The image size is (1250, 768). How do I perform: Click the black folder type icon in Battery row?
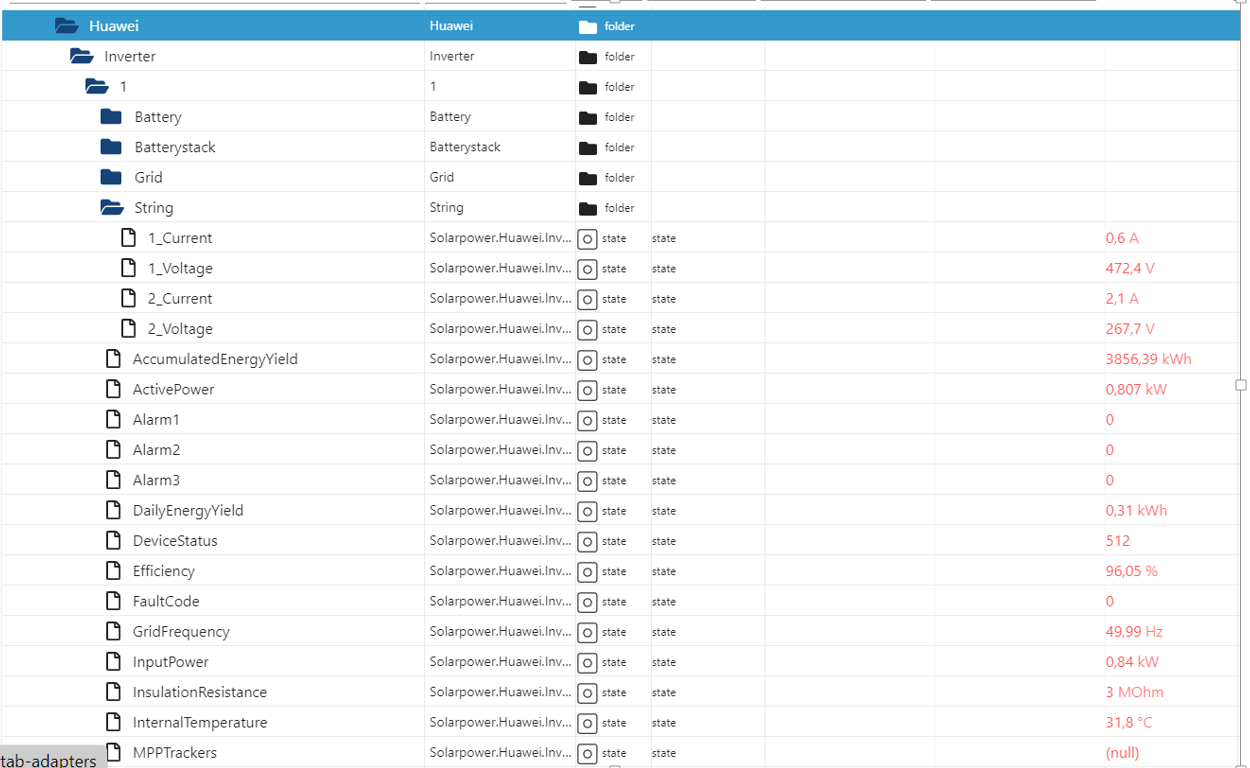coord(588,118)
